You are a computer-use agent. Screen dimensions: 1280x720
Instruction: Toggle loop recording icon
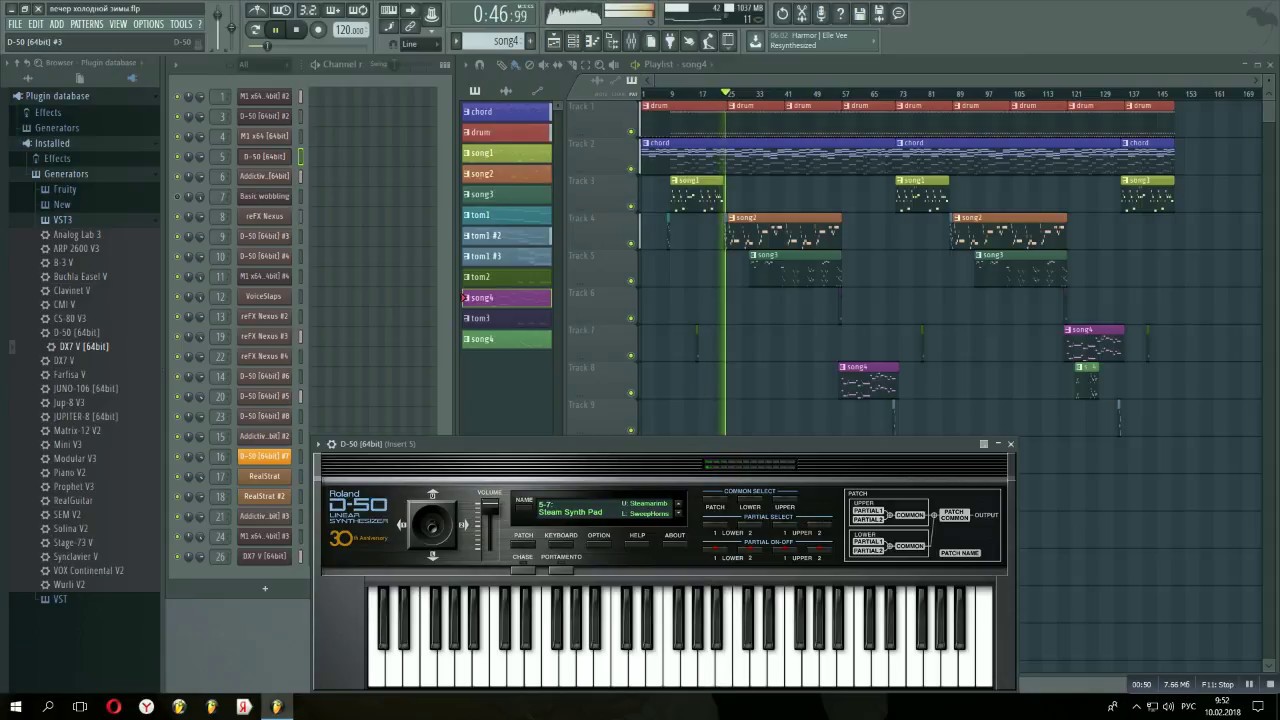357,11
